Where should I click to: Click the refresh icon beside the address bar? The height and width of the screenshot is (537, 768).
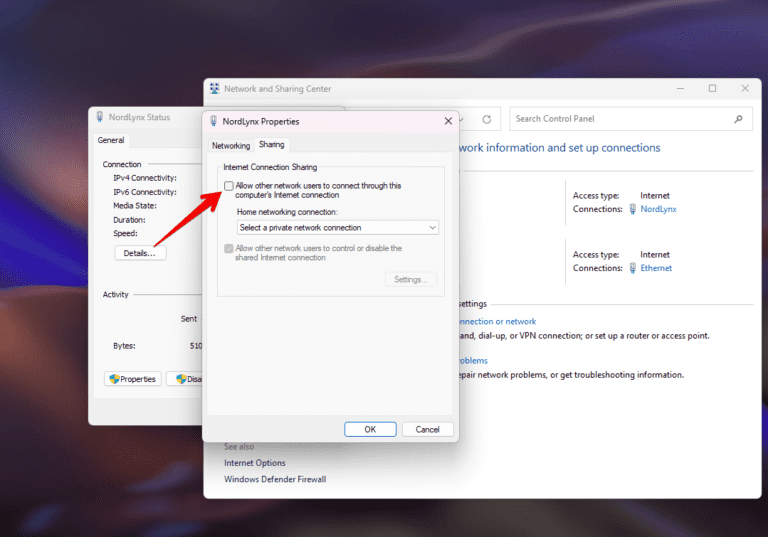pyautogui.click(x=487, y=119)
